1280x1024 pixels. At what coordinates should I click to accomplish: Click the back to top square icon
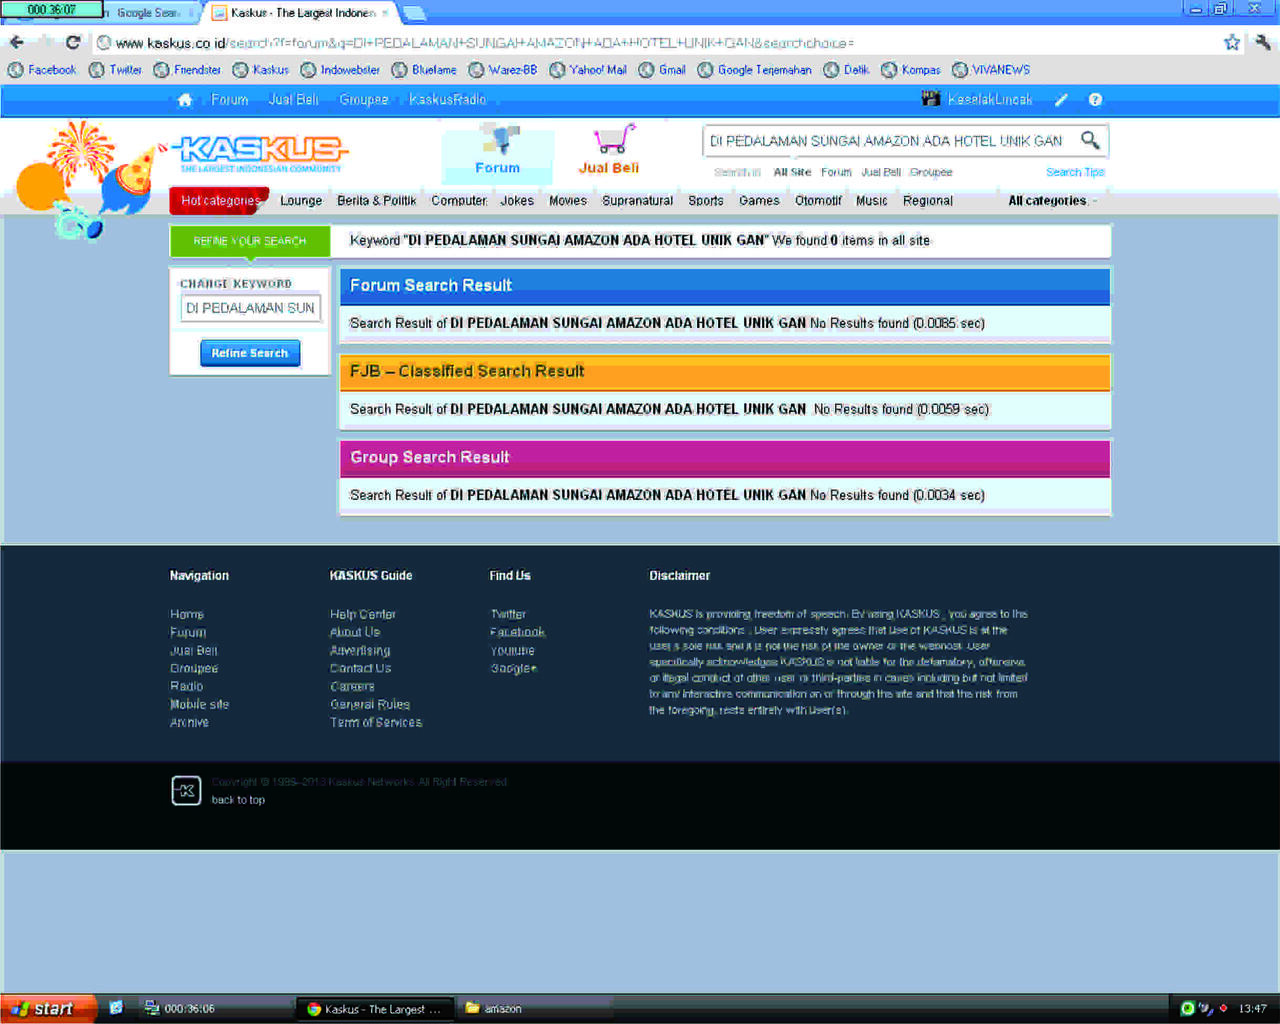point(186,790)
